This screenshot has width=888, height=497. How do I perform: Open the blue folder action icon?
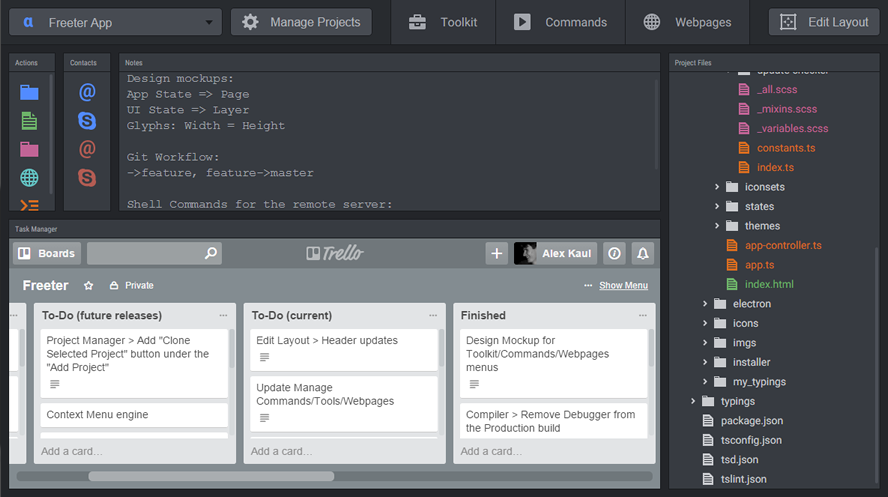point(29,92)
